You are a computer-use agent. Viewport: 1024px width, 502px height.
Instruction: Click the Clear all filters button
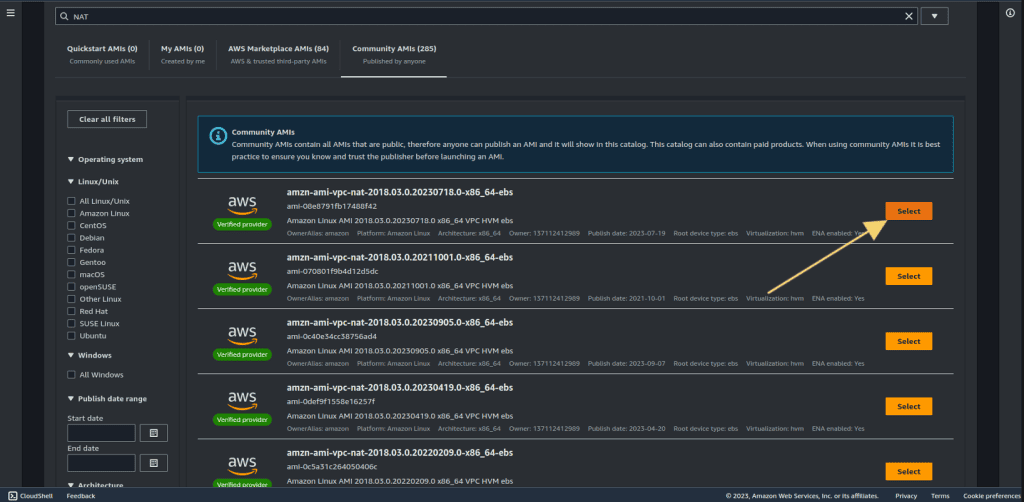point(107,119)
